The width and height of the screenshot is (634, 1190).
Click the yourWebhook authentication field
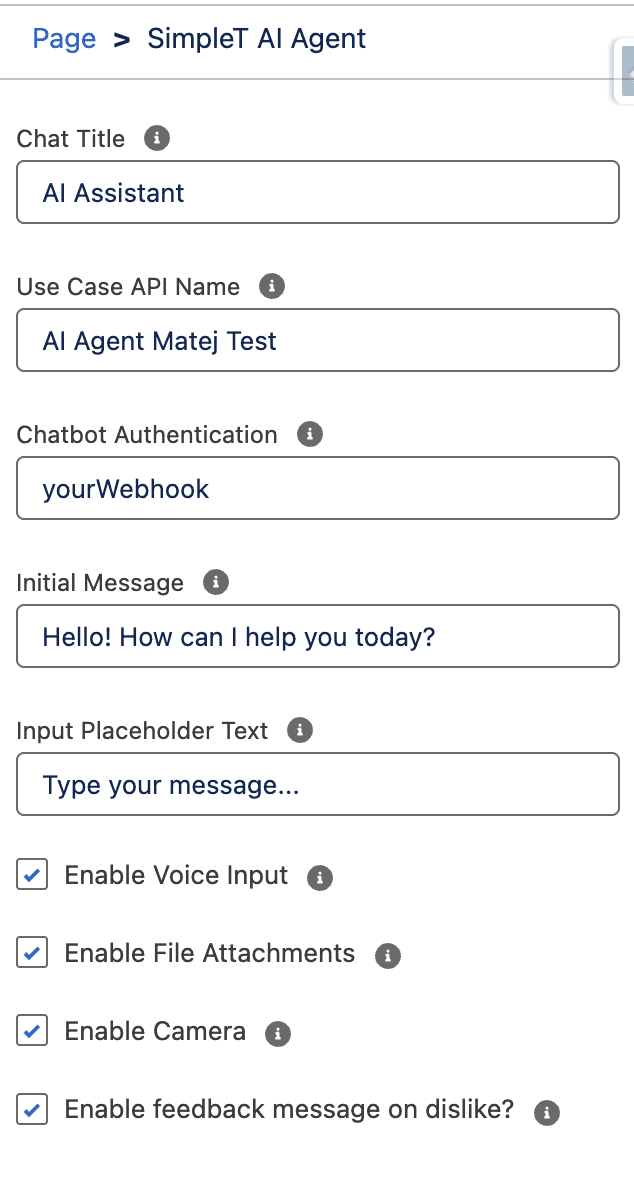point(317,488)
